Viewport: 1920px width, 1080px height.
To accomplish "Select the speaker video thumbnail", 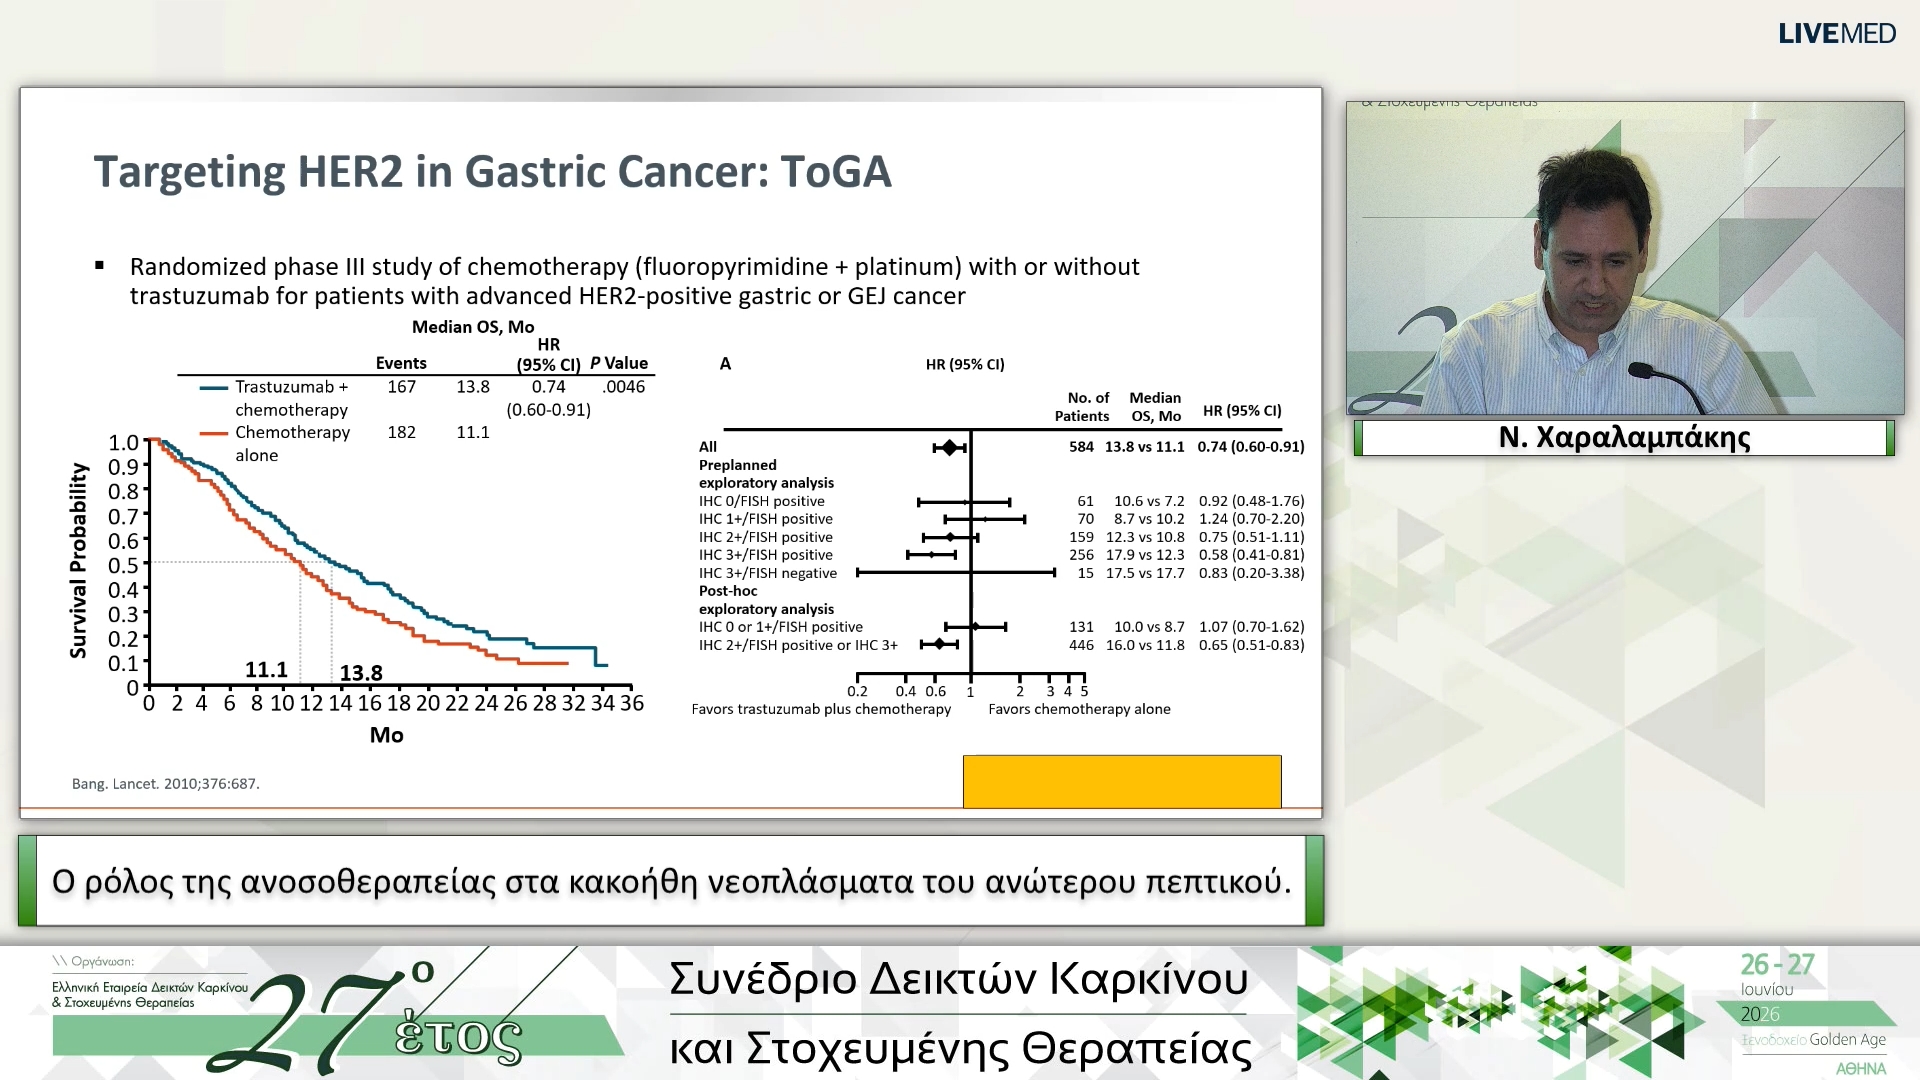I will coord(1625,258).
